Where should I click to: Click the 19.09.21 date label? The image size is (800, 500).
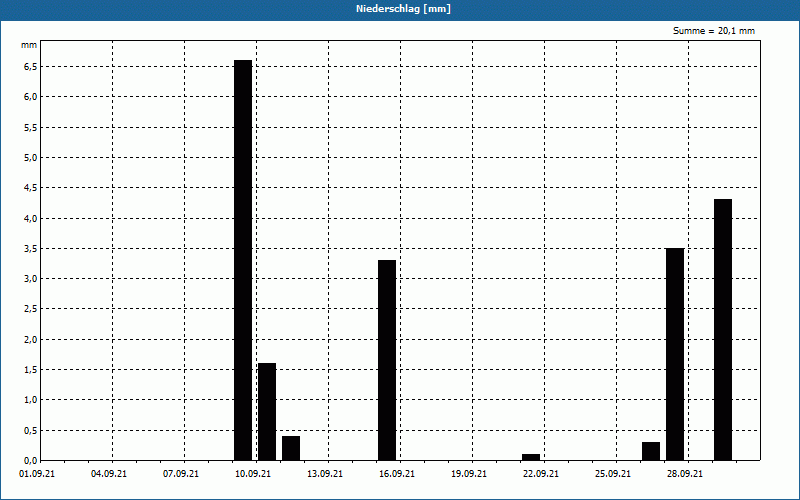(468, 474)
